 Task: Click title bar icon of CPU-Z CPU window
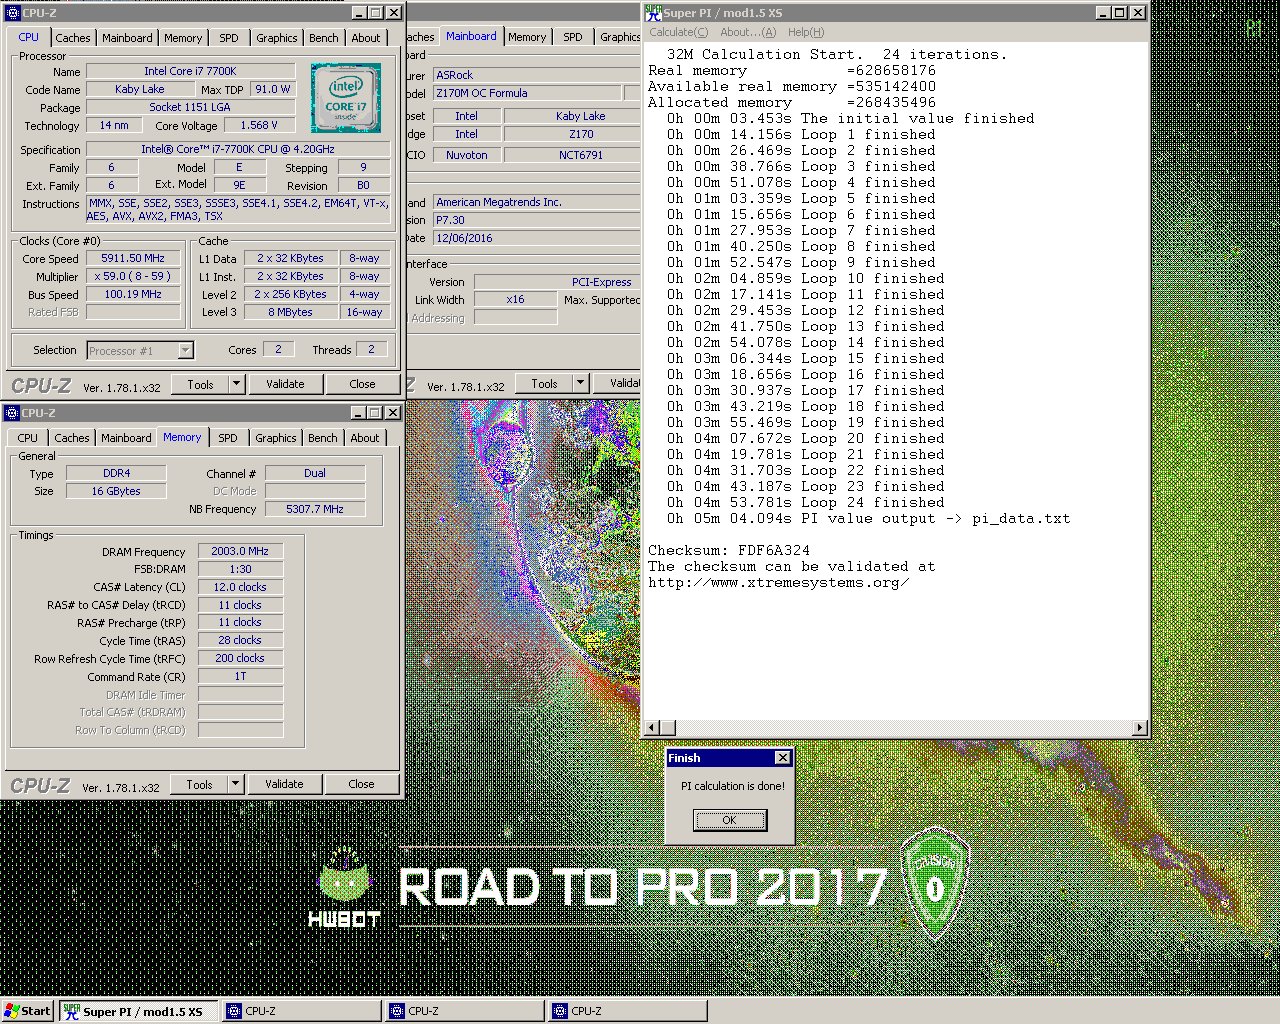[x=12, y=13]
